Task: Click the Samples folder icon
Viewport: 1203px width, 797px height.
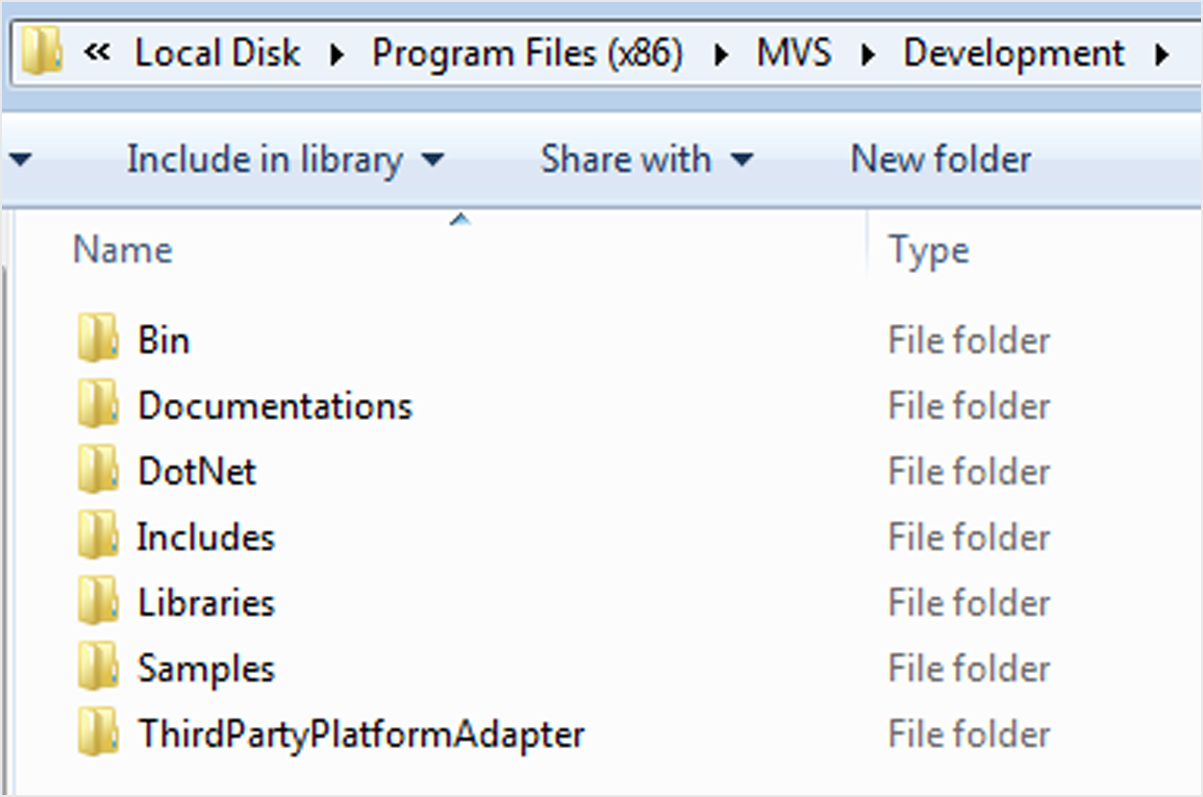Action: [x=98, y=668]
